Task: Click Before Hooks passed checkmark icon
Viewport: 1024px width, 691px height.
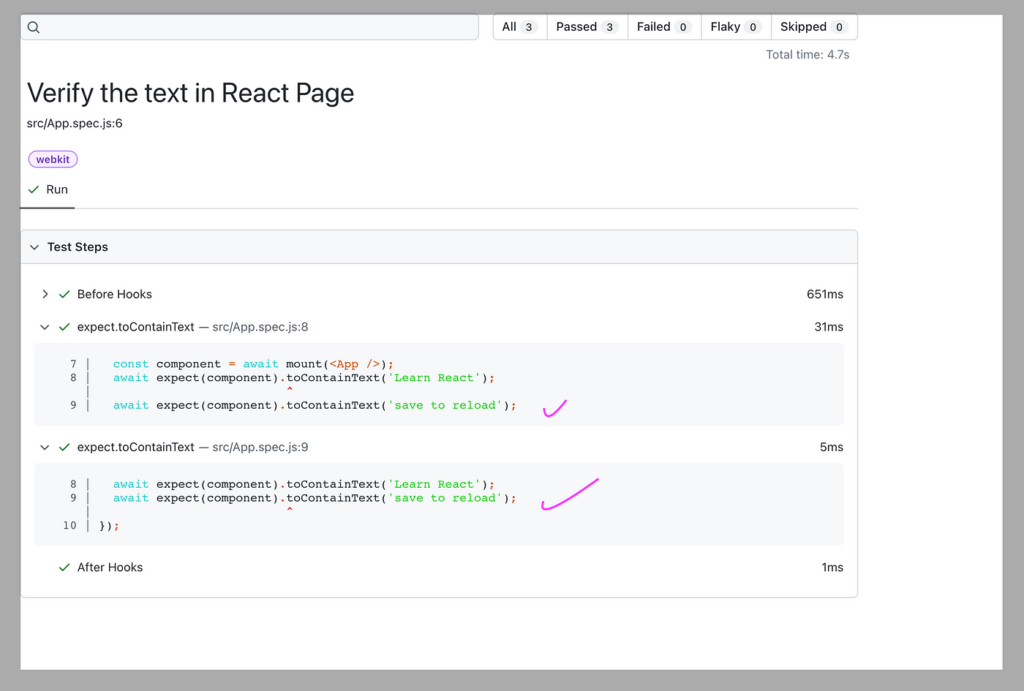Action: click(64, 295)
